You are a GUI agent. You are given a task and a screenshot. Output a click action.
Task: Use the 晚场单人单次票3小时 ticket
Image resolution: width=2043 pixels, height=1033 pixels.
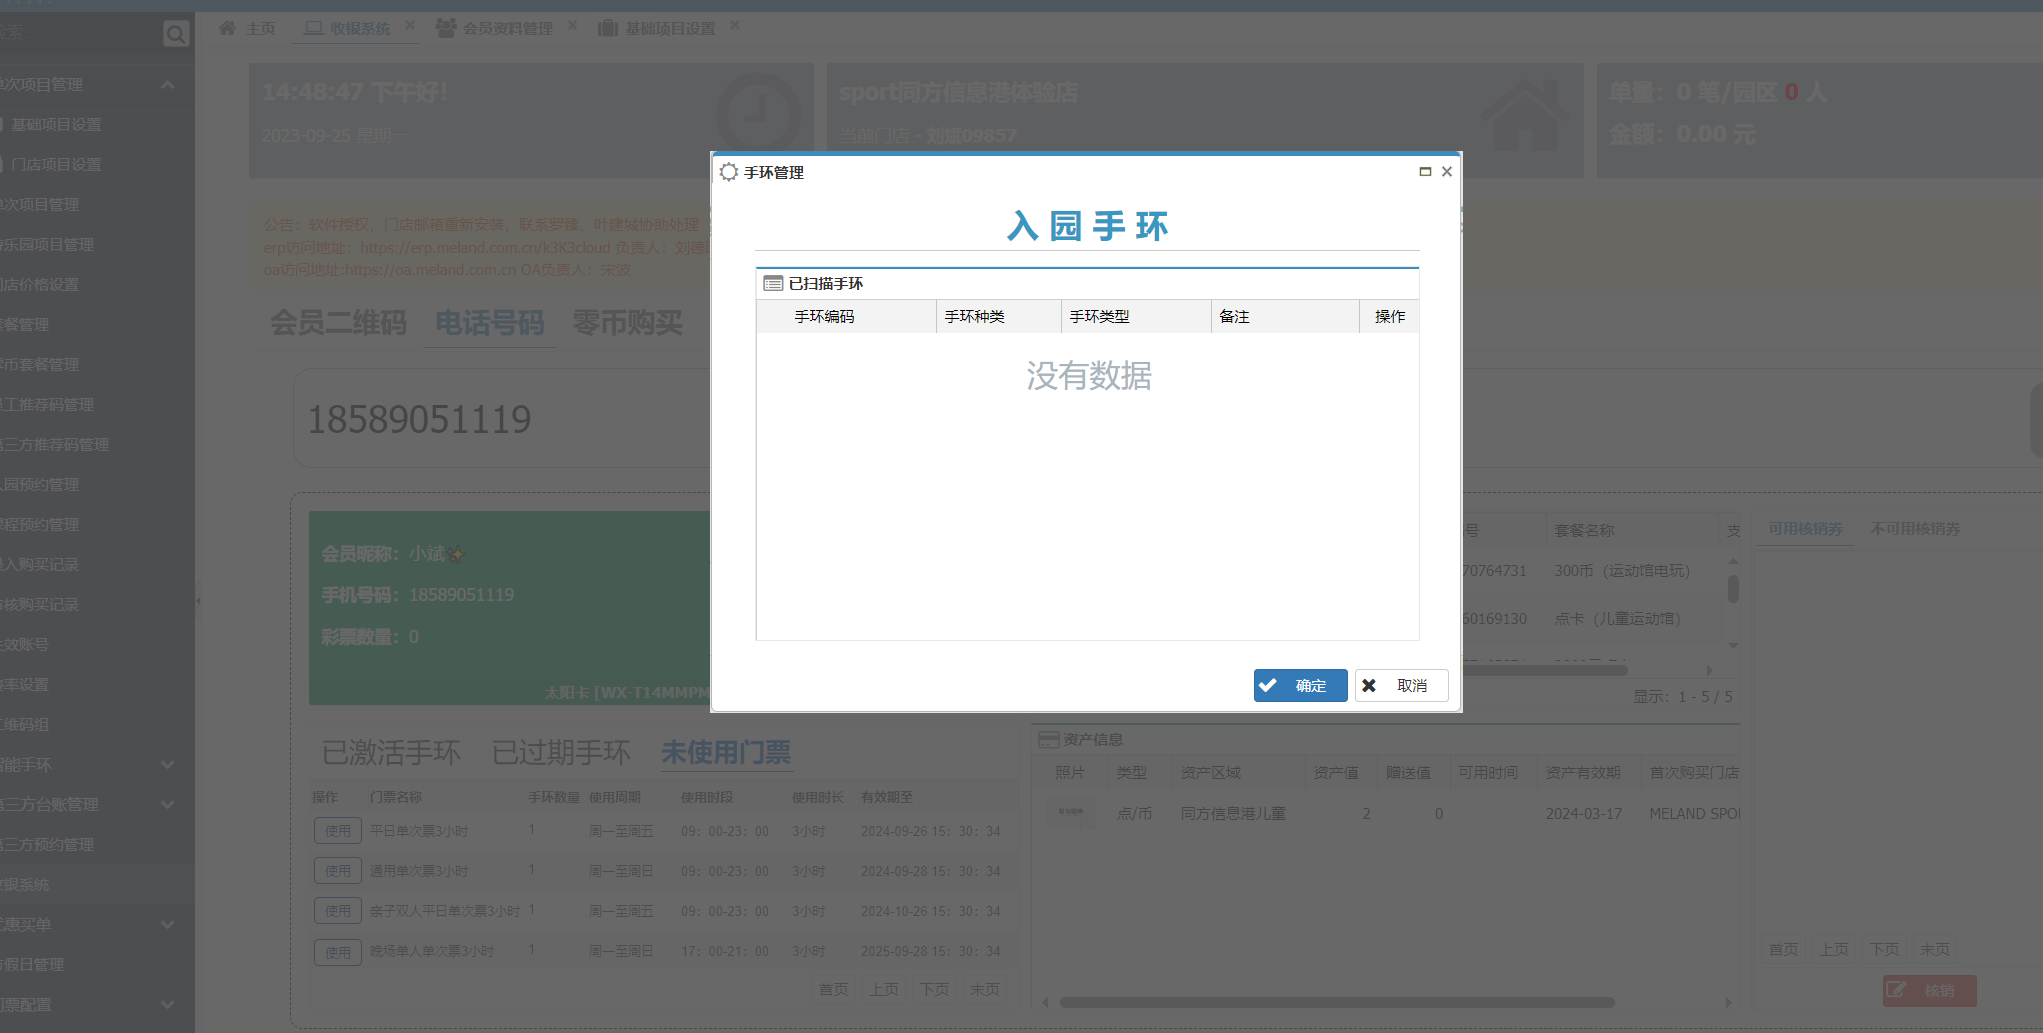pyautogui.click(x=338, y=952)
